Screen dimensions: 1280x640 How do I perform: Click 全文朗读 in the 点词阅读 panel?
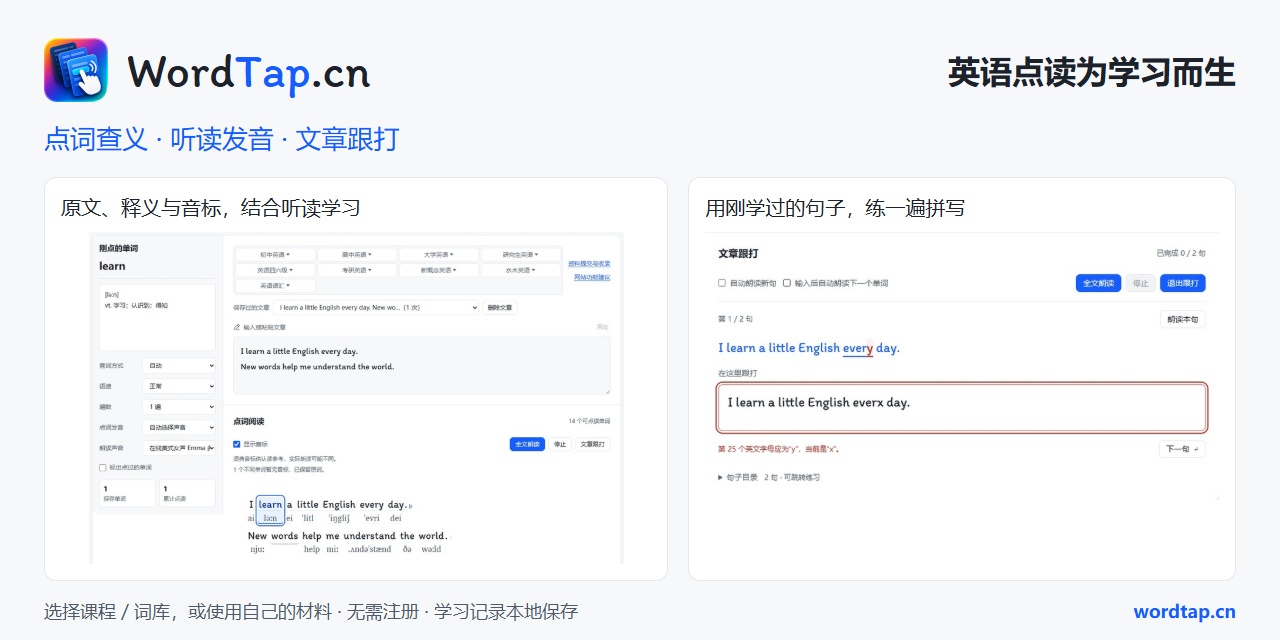pyautogui.click(x=527, y=444)
